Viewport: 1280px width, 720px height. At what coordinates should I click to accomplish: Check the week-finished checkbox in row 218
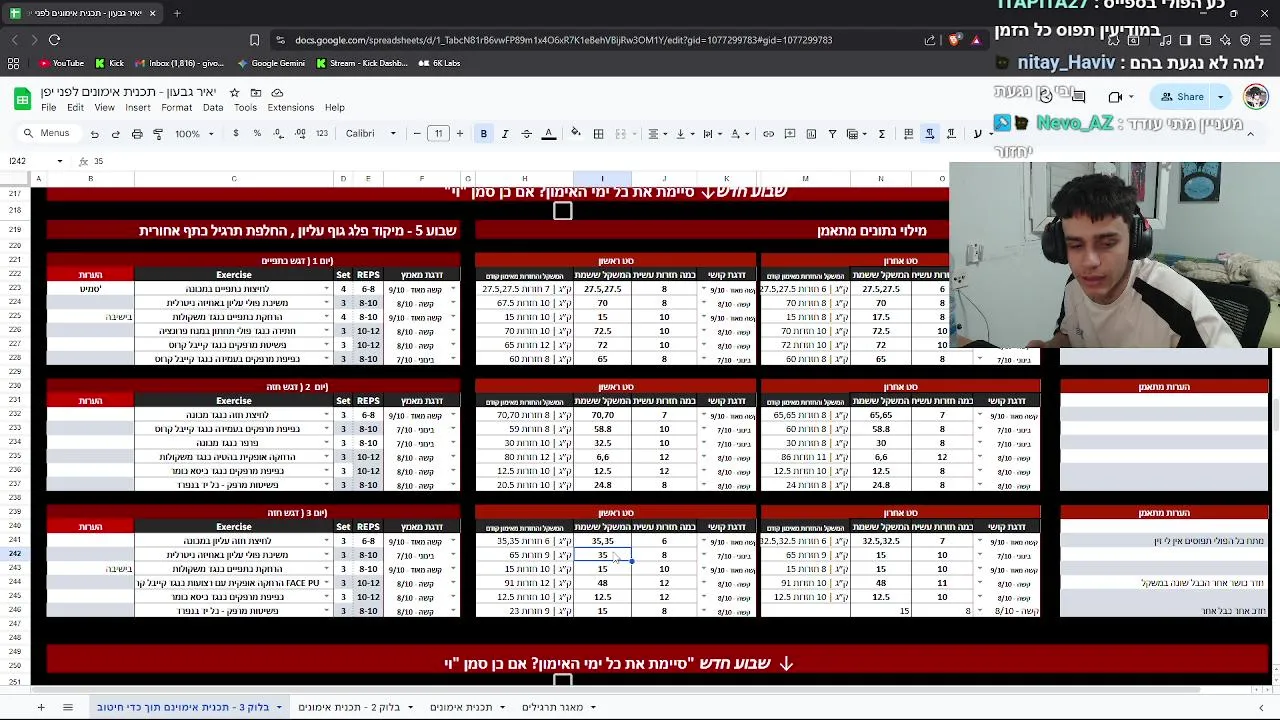[x=562, y=211]
